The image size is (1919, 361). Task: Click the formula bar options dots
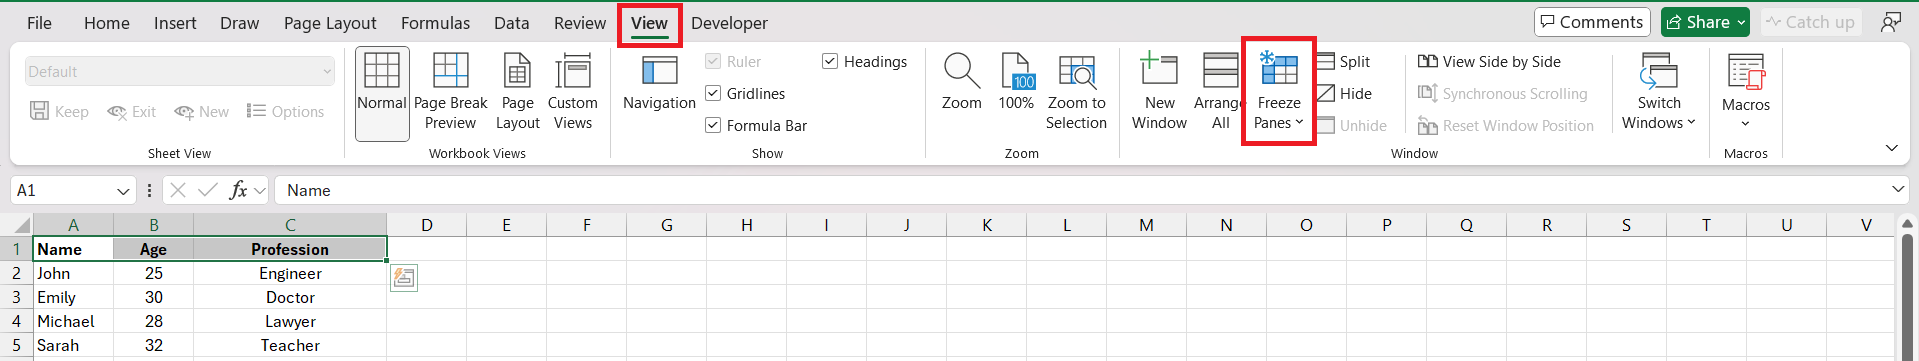[x=149, y=190]
